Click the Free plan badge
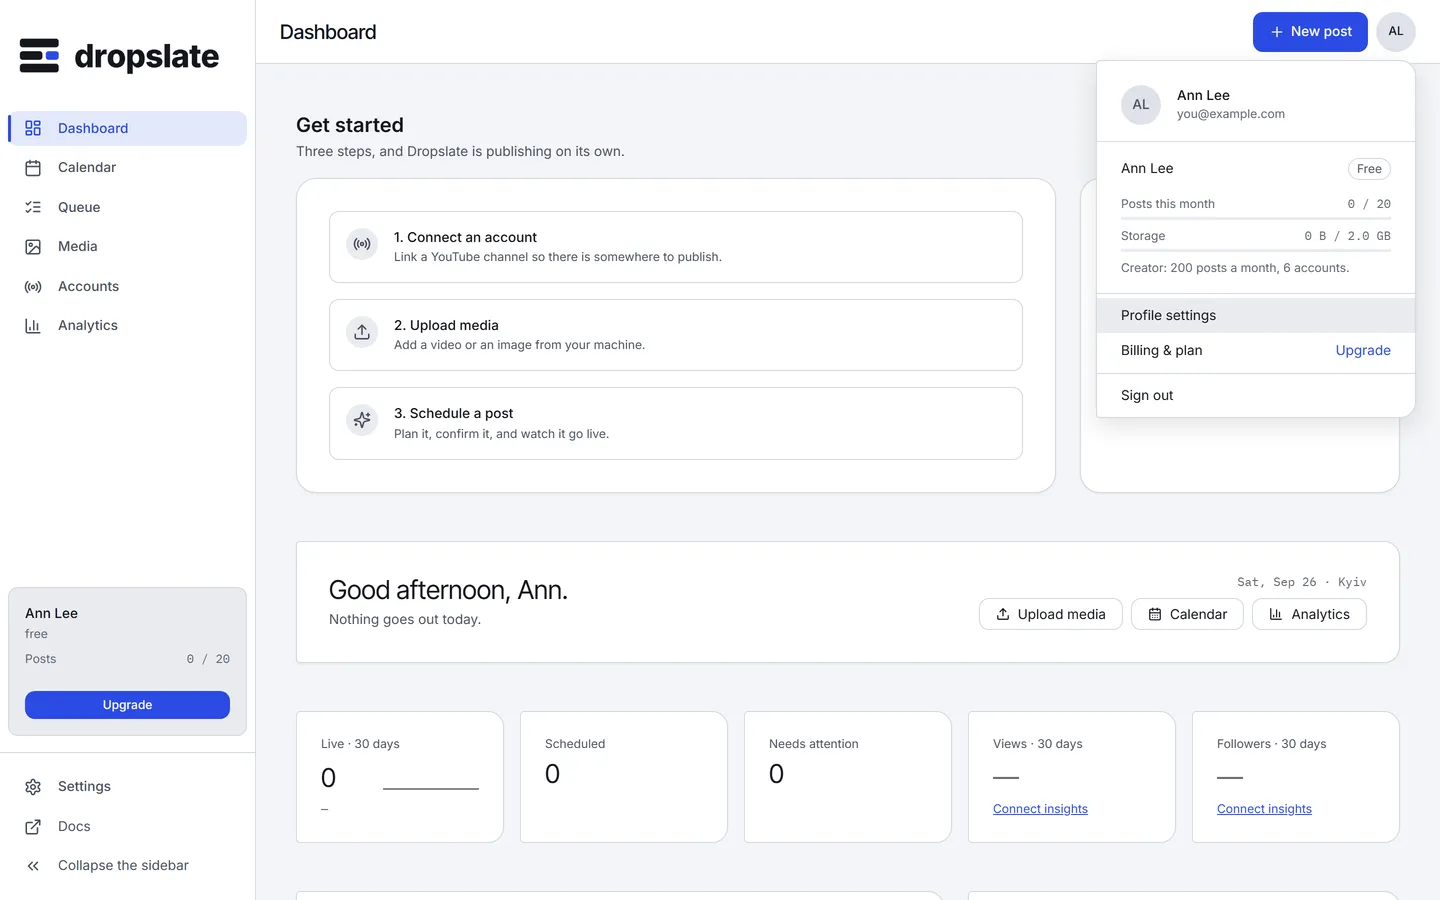The height and width of the screenshot is (900, 1440). coord(1369,169)
